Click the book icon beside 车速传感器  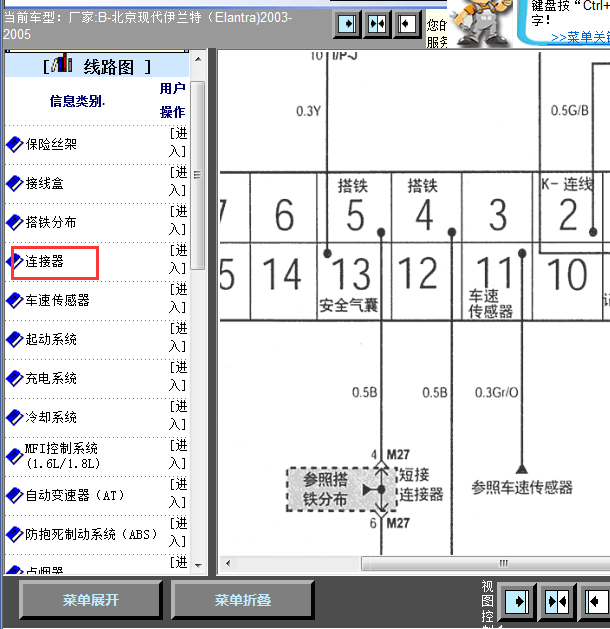pyautogui.click(x=14, y=300)
